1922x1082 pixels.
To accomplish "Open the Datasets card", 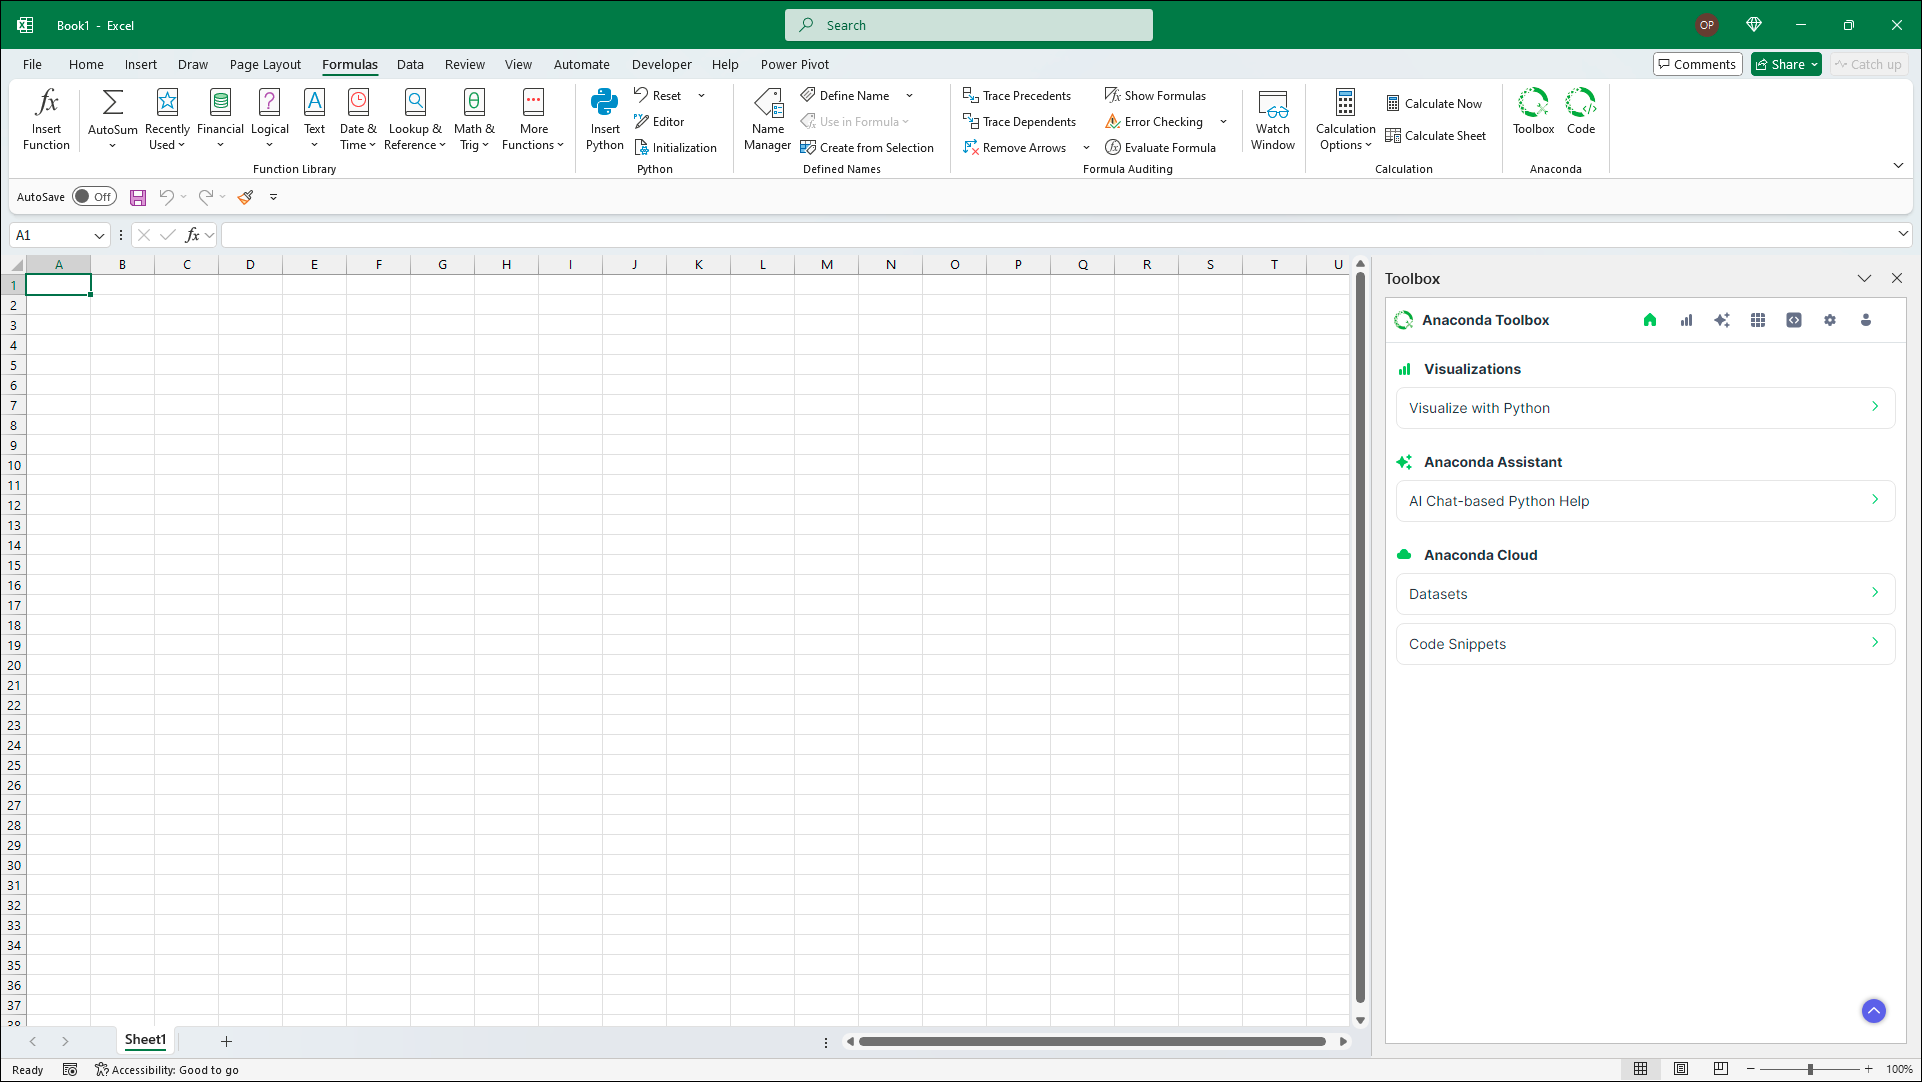I will [1645, 594].
